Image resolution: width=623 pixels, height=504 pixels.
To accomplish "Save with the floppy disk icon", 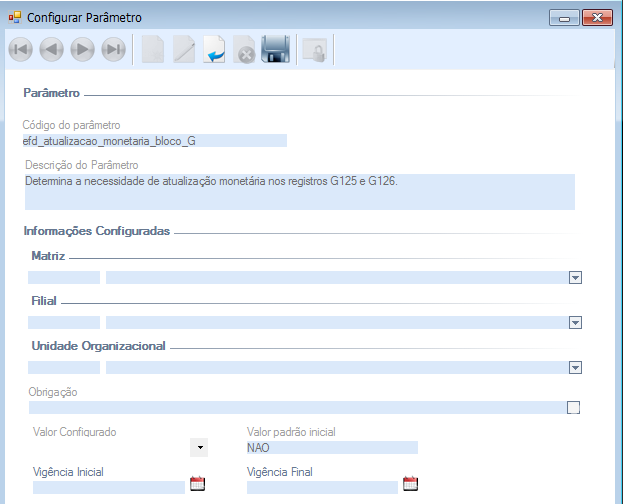I will tap(275, 49).
